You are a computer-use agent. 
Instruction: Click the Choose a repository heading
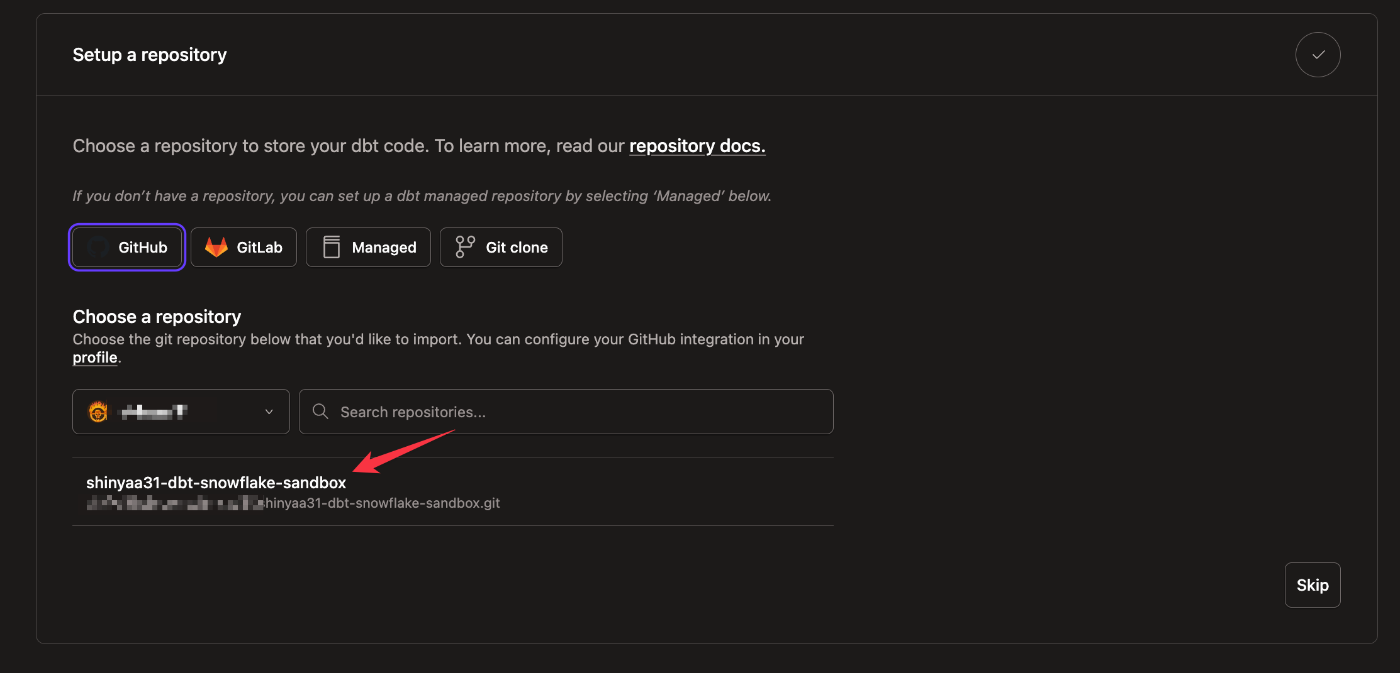[157, 316]
